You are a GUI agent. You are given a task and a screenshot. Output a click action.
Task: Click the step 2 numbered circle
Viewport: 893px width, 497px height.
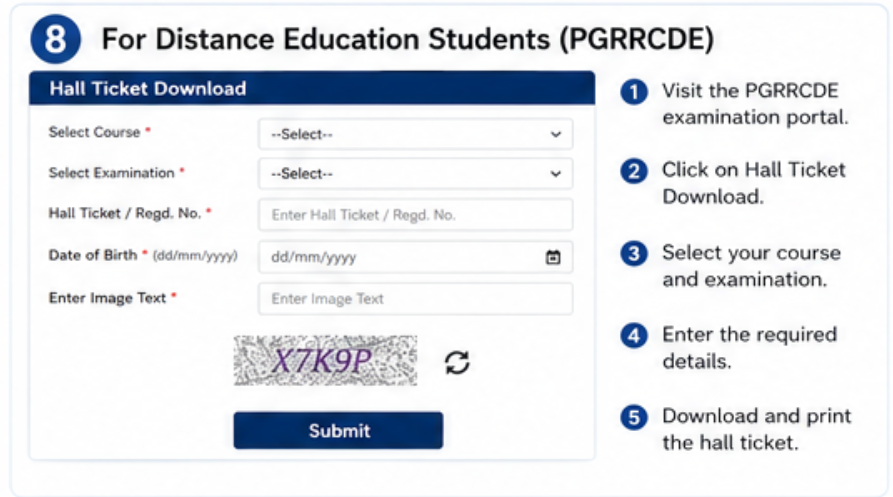tap(634, 171)
